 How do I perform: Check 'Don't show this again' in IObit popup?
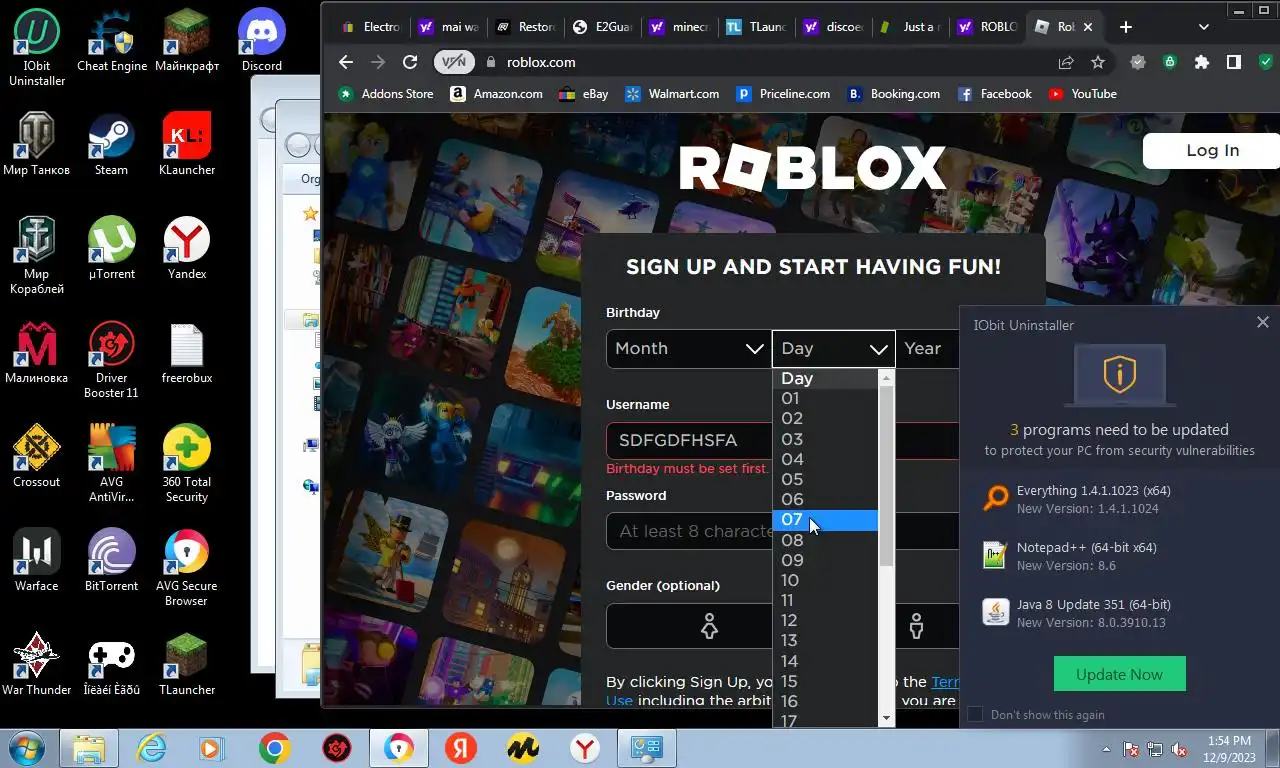click(975, 714)
